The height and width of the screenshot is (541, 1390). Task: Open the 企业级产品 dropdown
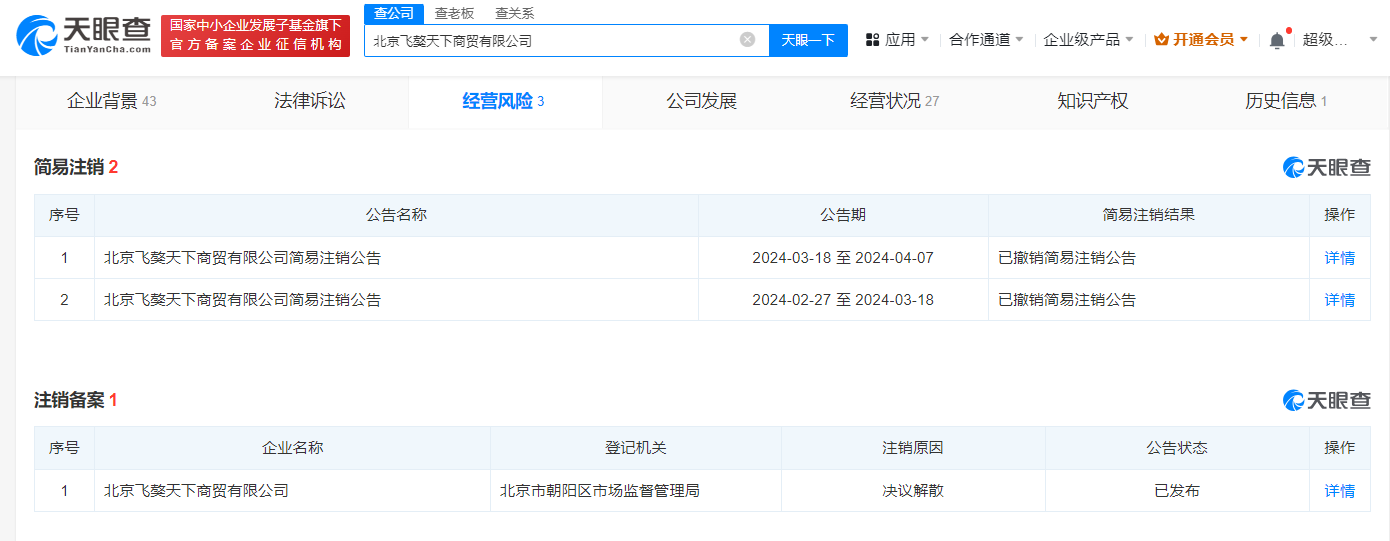(x=1088, y=40)
